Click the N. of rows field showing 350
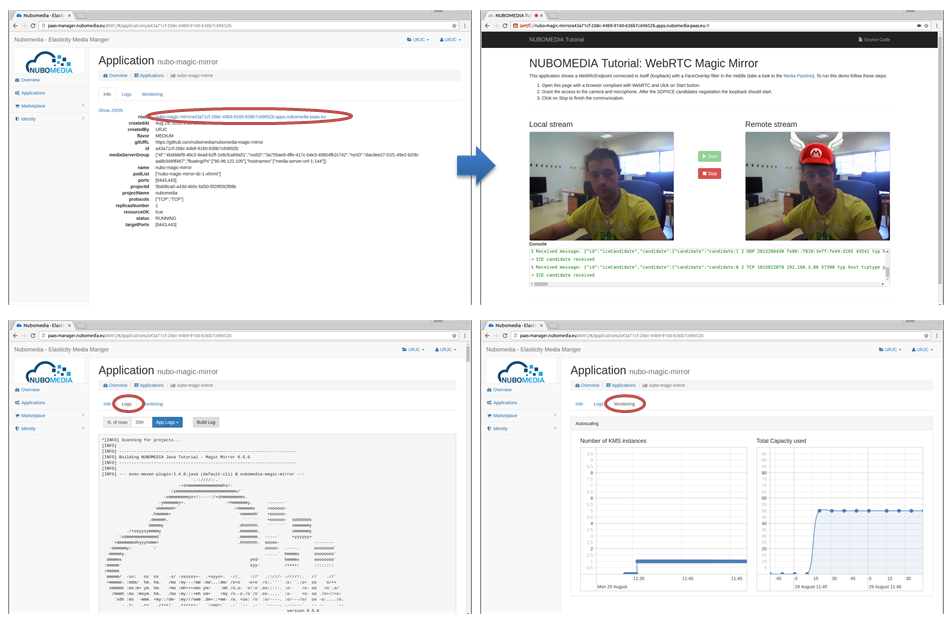 [x=140, y=422]
